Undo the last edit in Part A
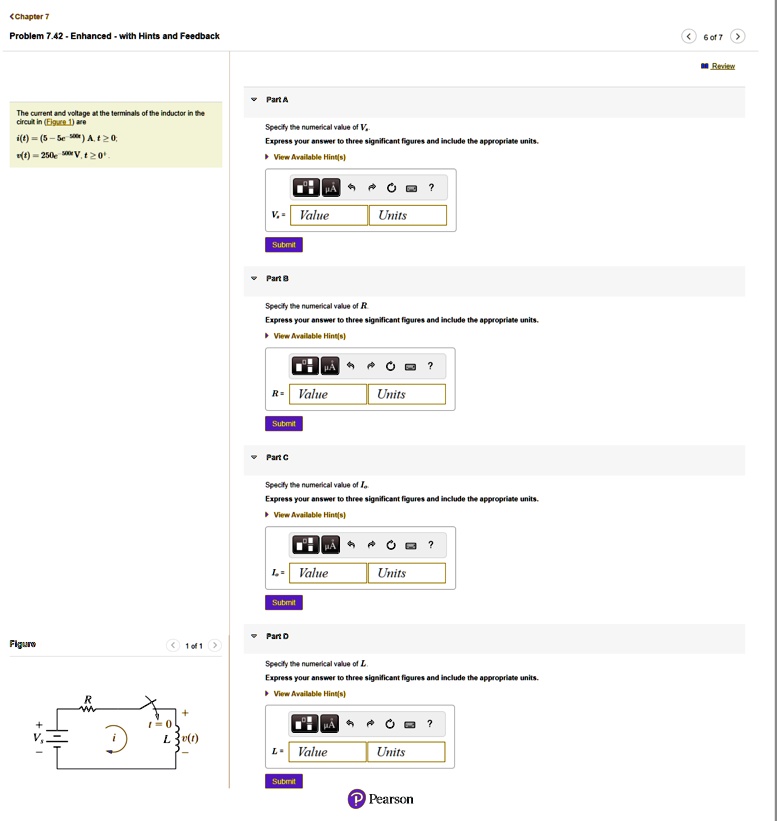 point(351,187)
